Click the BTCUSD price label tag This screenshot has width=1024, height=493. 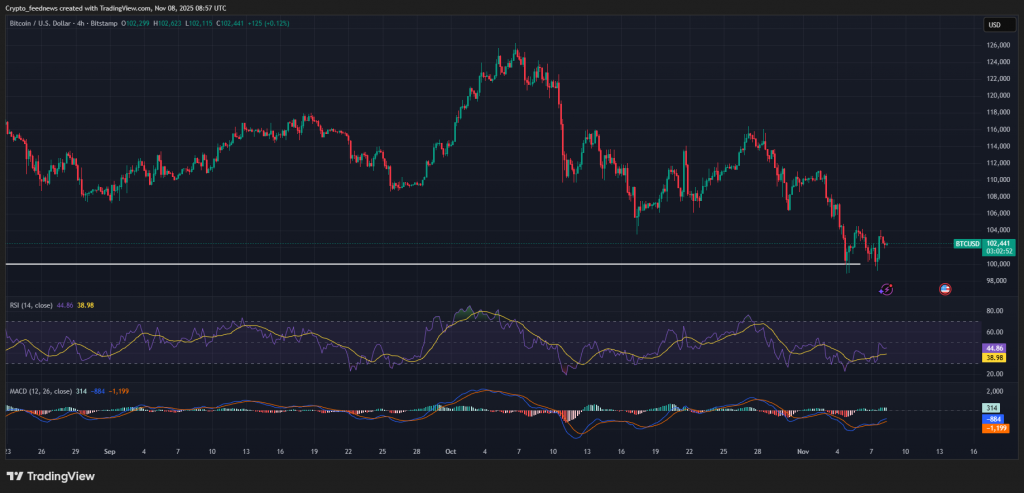pyautogui.click(x=965, y=243)
